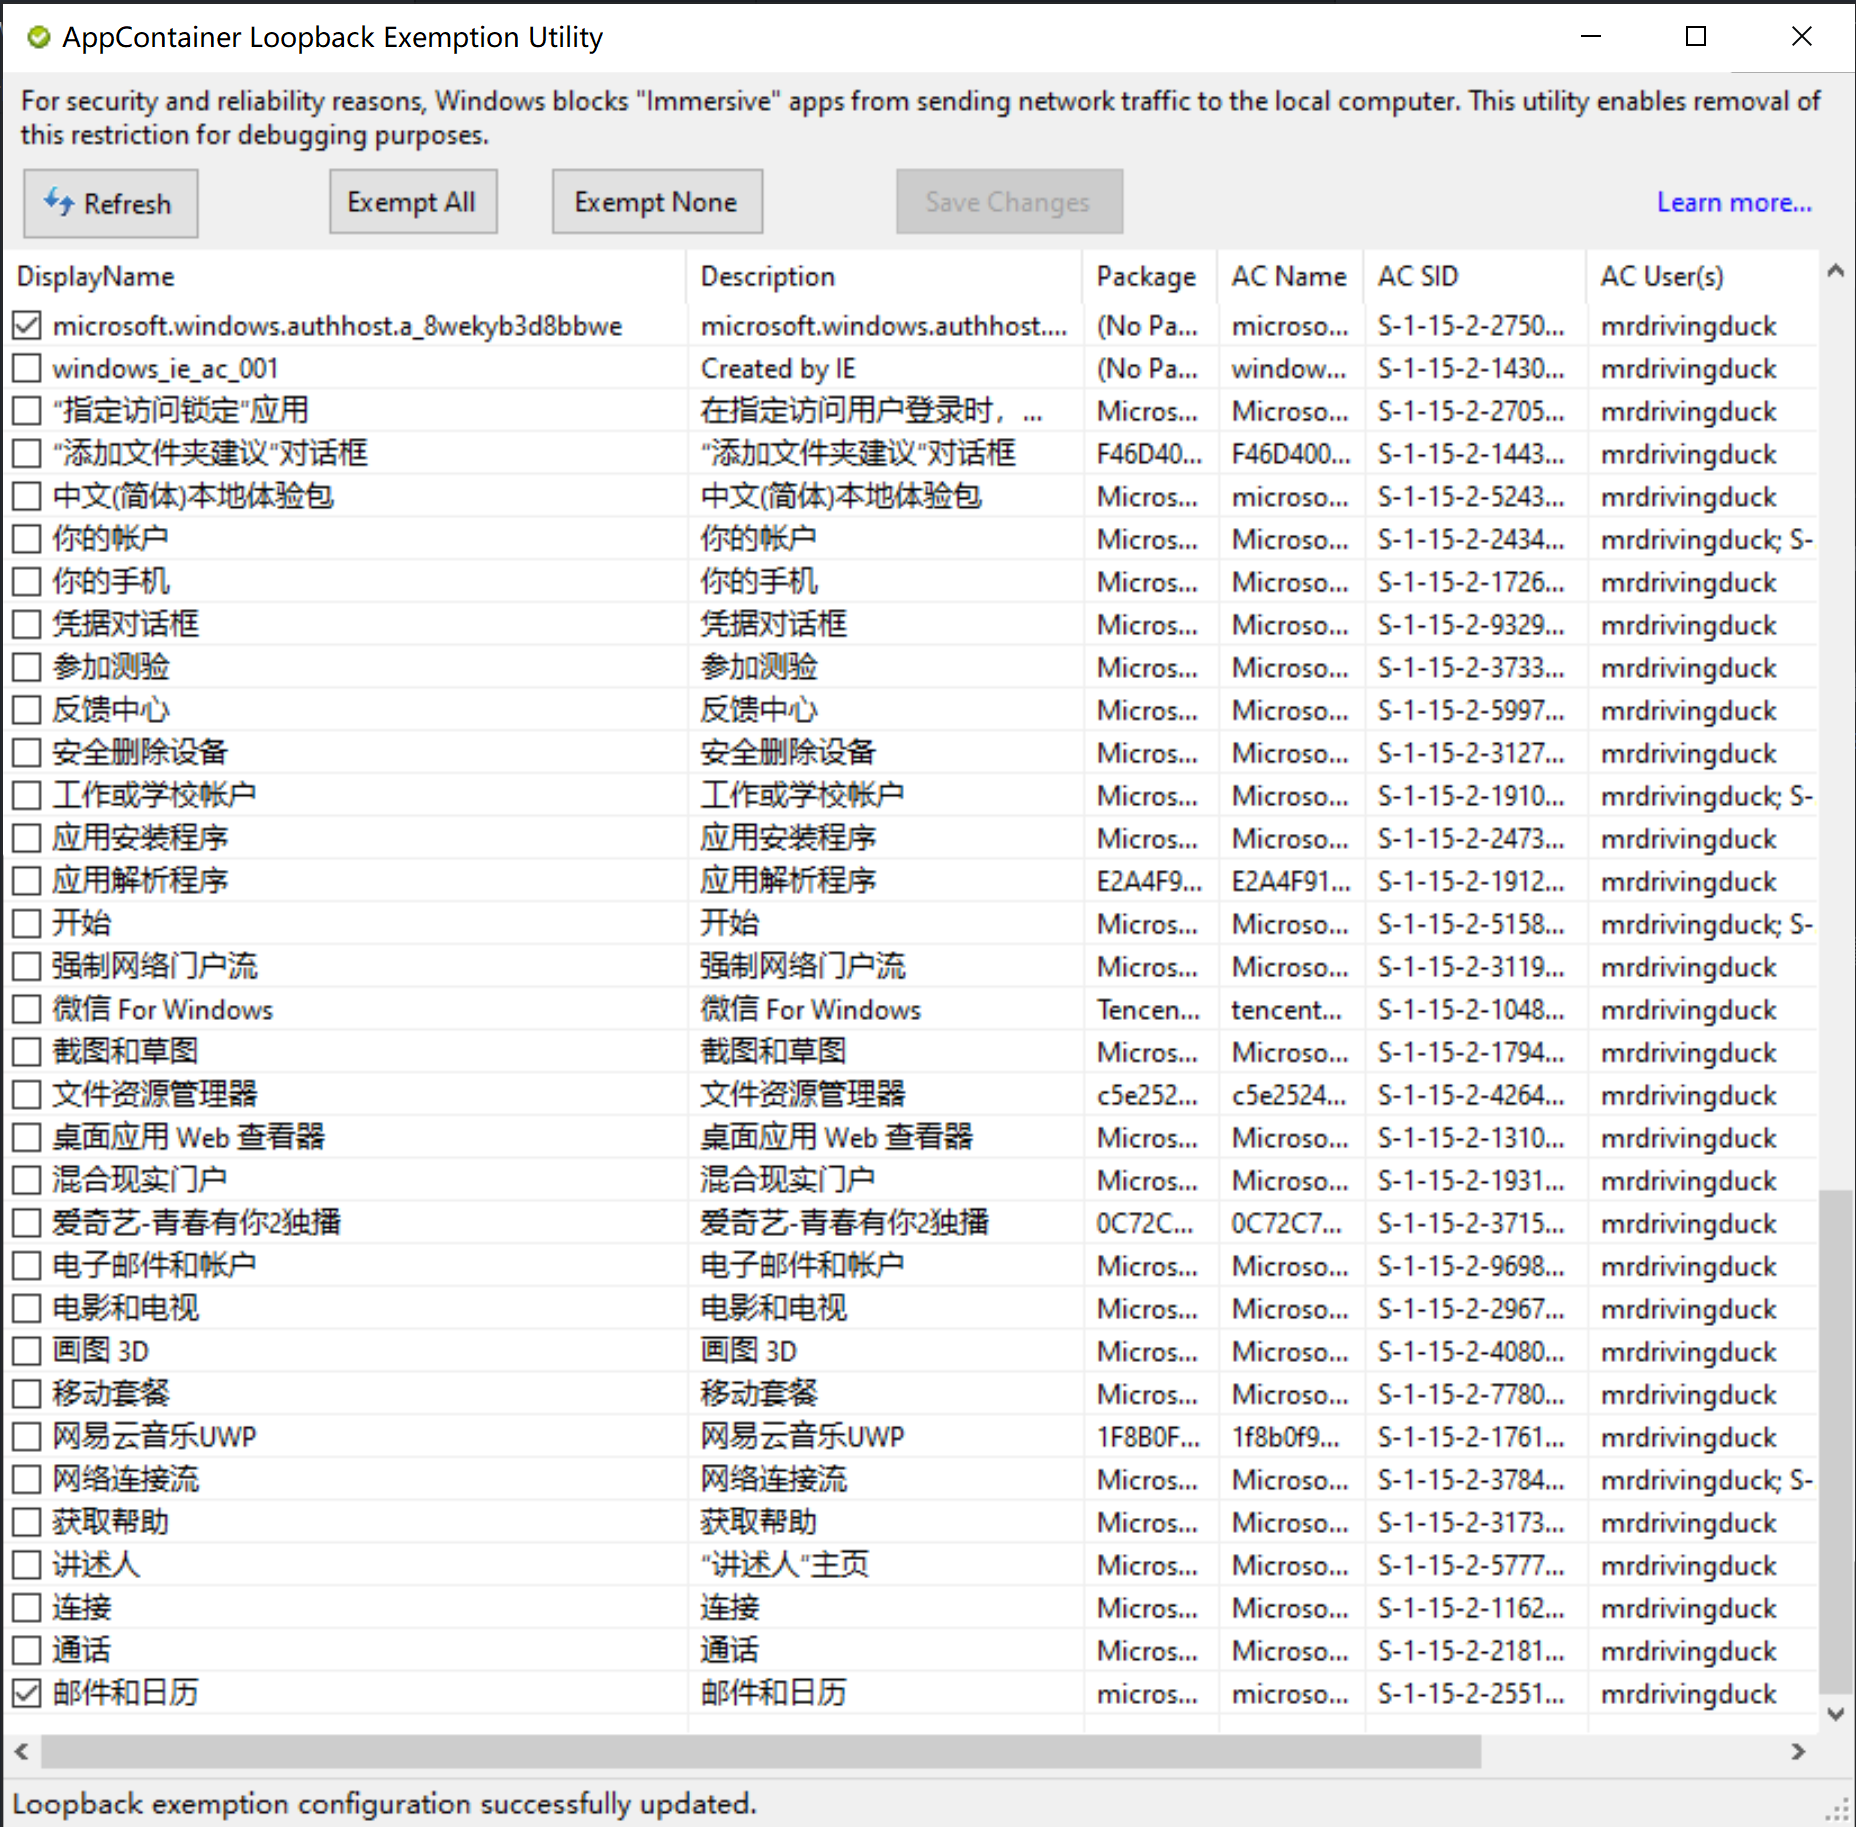Check the 电子邮件和帐户 checkbox
This screenshot has height=1827, width=1856.
point(27,1266)
